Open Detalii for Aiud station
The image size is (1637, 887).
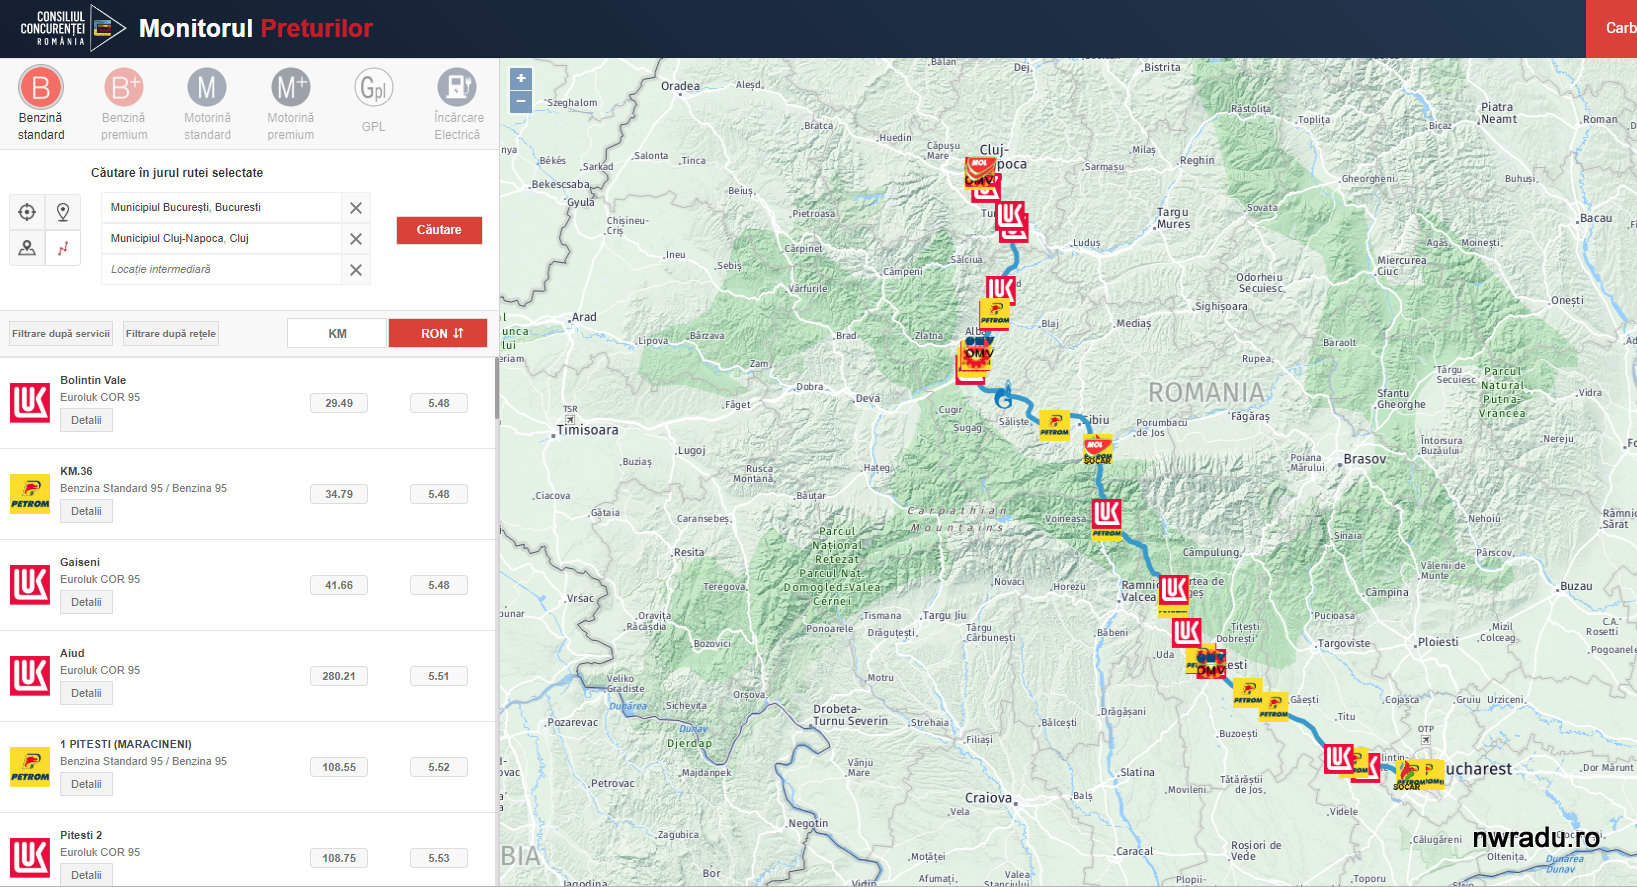pyautogui.click(x=86, y=693)
